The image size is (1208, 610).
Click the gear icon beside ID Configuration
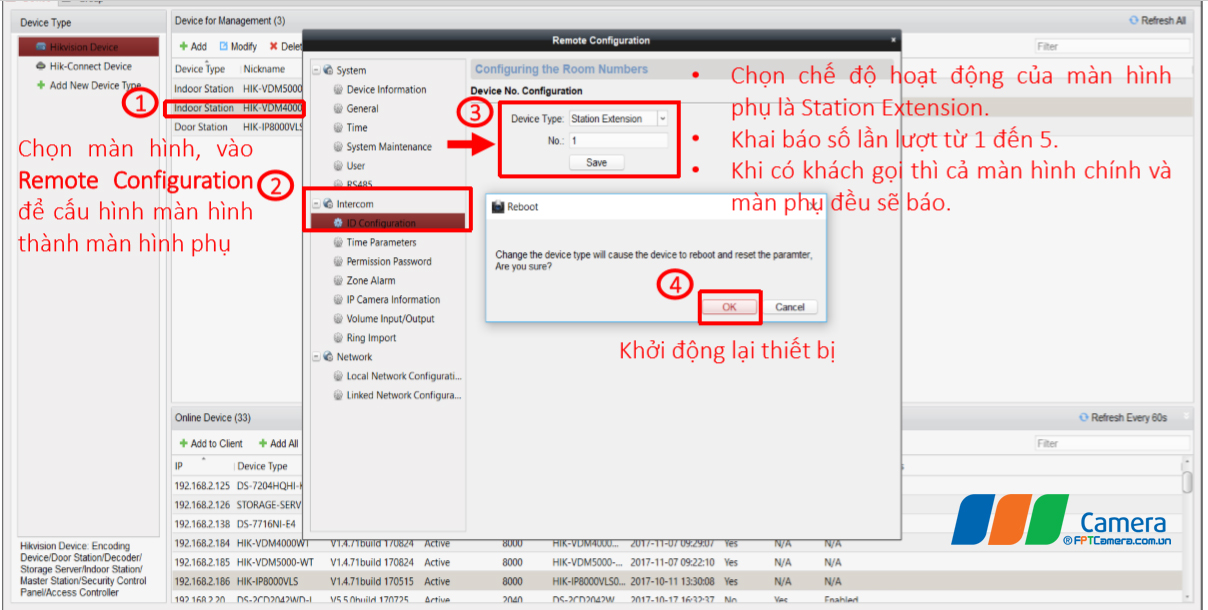point(338,223)
